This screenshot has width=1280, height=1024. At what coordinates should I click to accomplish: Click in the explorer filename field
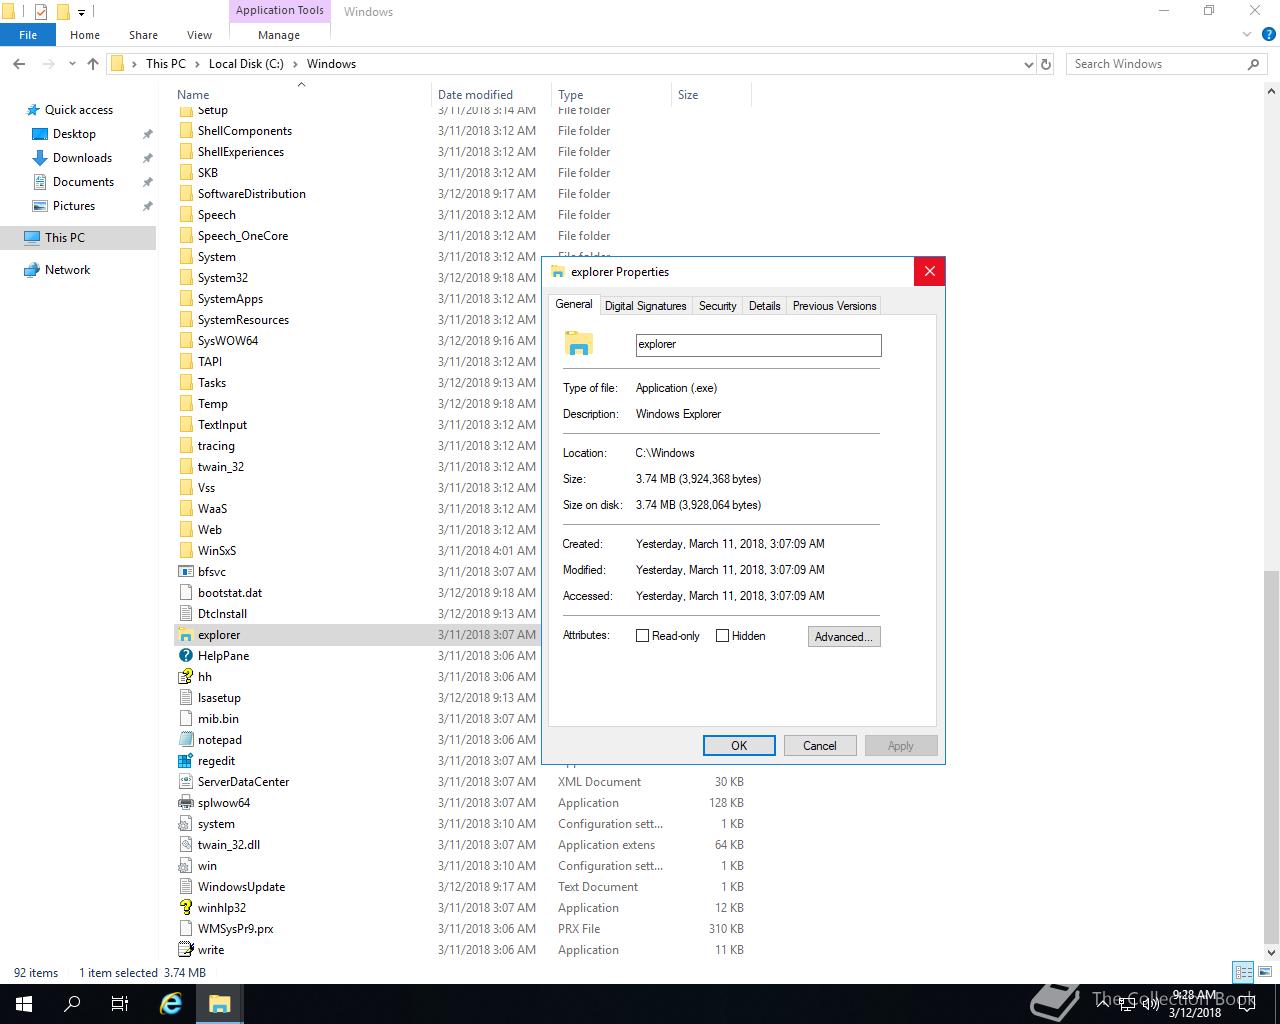(x=758, y=345)
